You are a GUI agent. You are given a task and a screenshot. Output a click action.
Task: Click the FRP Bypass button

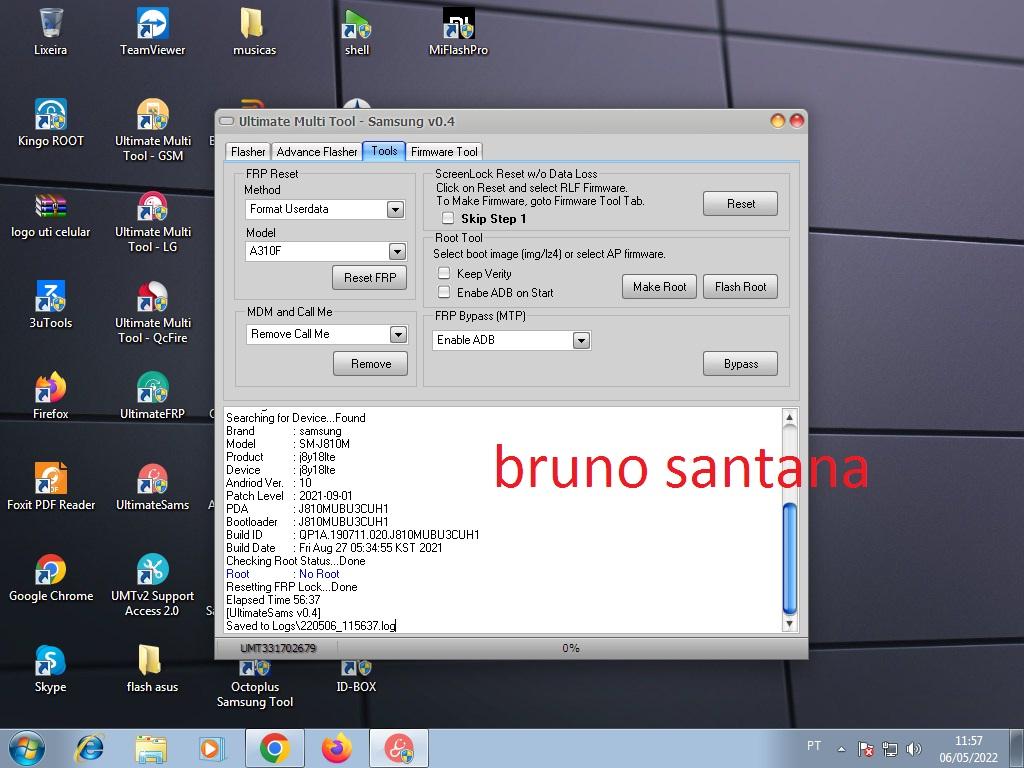pyautogui.click(x=741, y=364)
